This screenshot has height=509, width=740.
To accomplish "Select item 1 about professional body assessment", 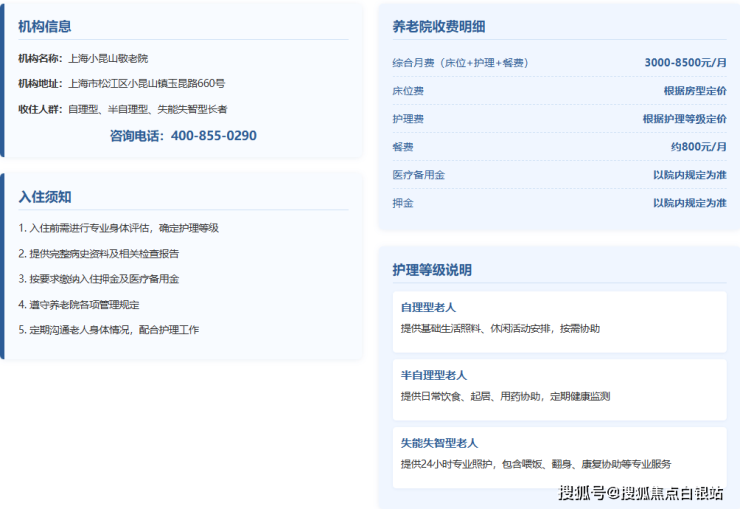I will [118, 228].
